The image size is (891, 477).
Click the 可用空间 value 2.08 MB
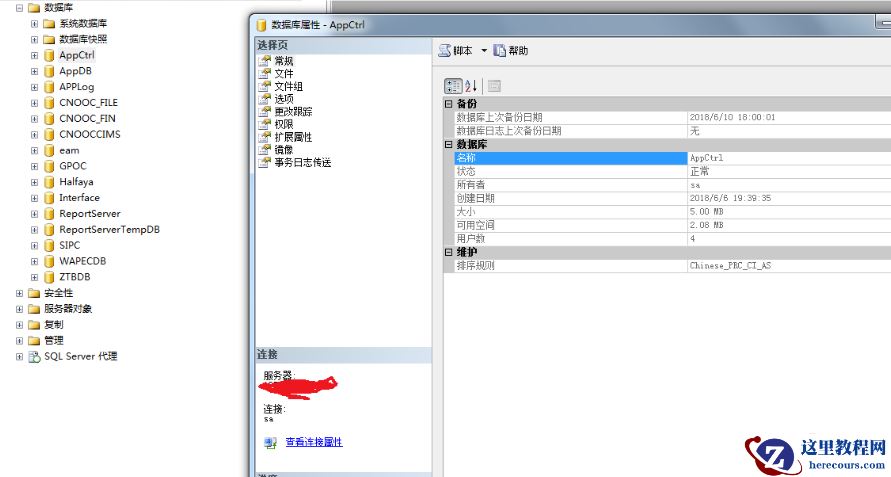706,225
